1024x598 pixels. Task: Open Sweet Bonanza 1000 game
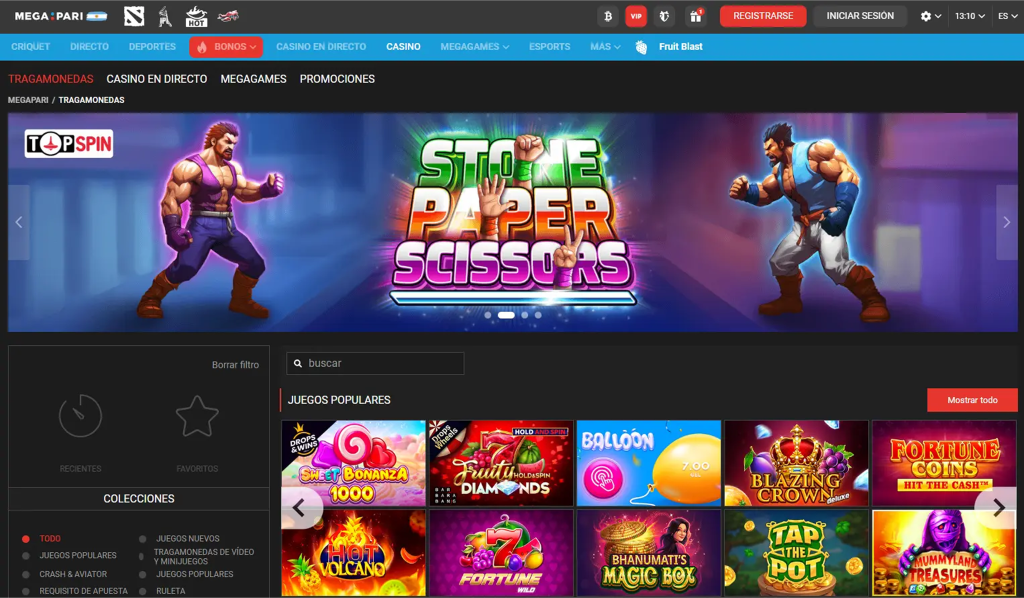pos(353,464)
